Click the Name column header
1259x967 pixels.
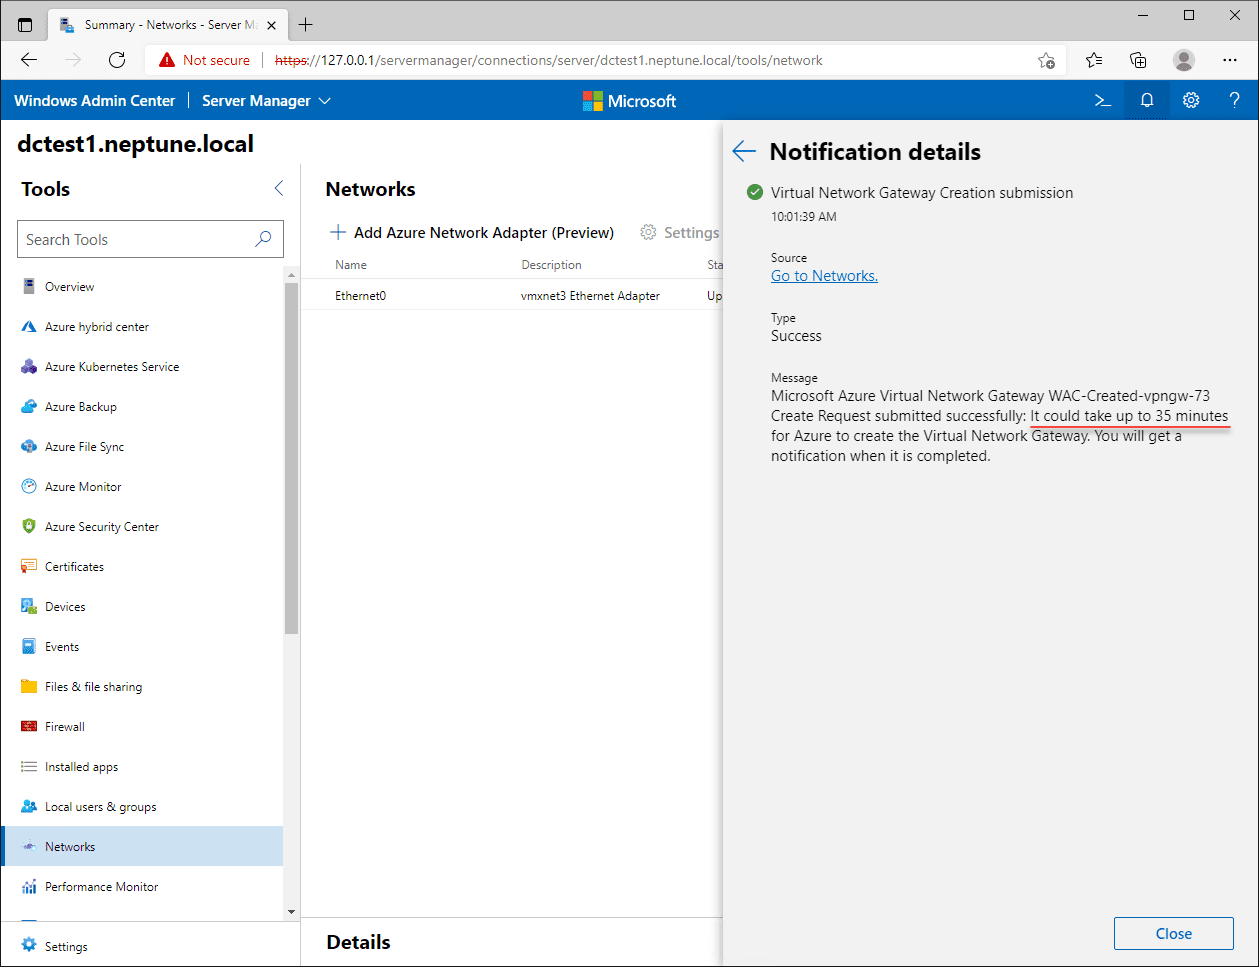351,265
